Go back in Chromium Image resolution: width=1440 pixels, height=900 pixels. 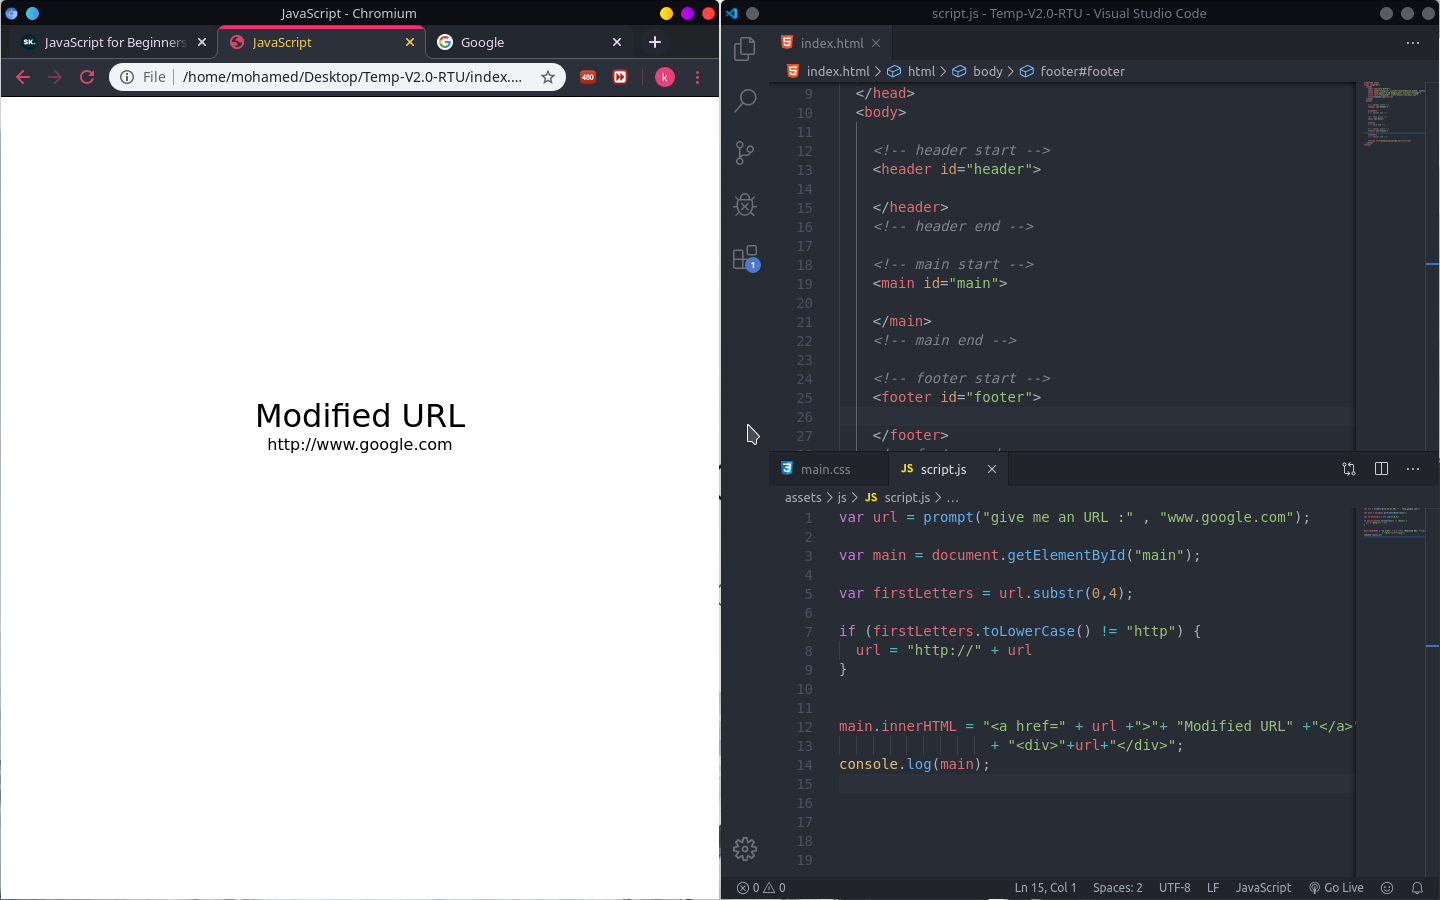(x=23, y=77)
